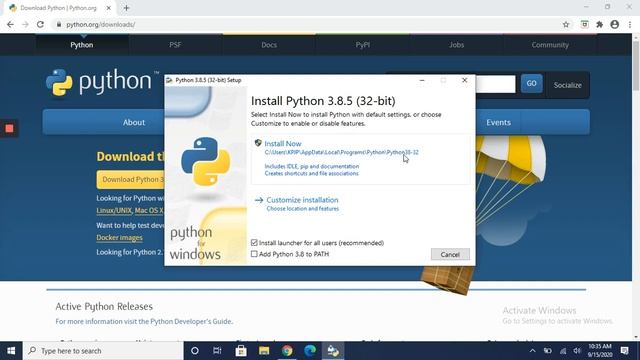
Task: Click the taskbar clock and date
Action: [x=600, y=351]
